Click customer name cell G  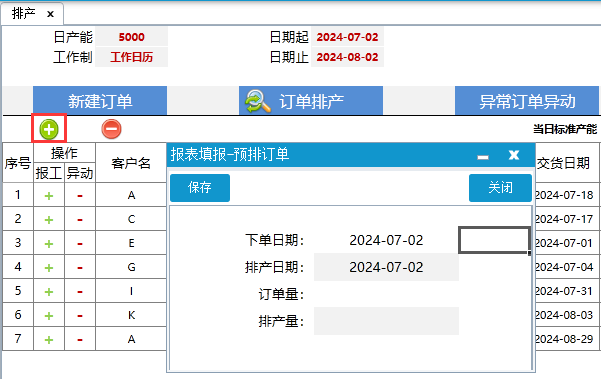(x=131, y=267)
